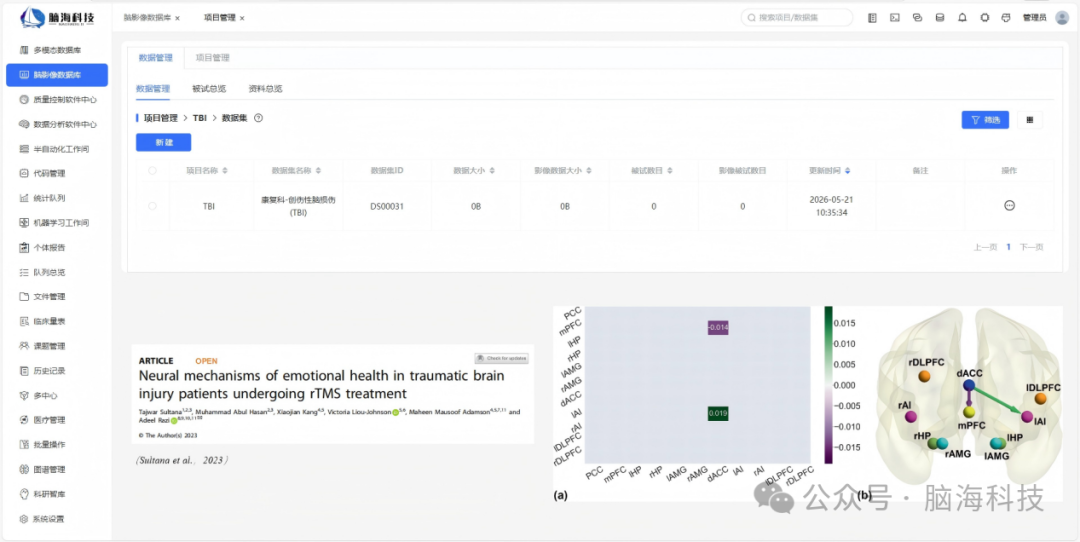Click the printer-like icon beside 管理员
This screenshot has height=542, width=1080.
click(1006, 18)
